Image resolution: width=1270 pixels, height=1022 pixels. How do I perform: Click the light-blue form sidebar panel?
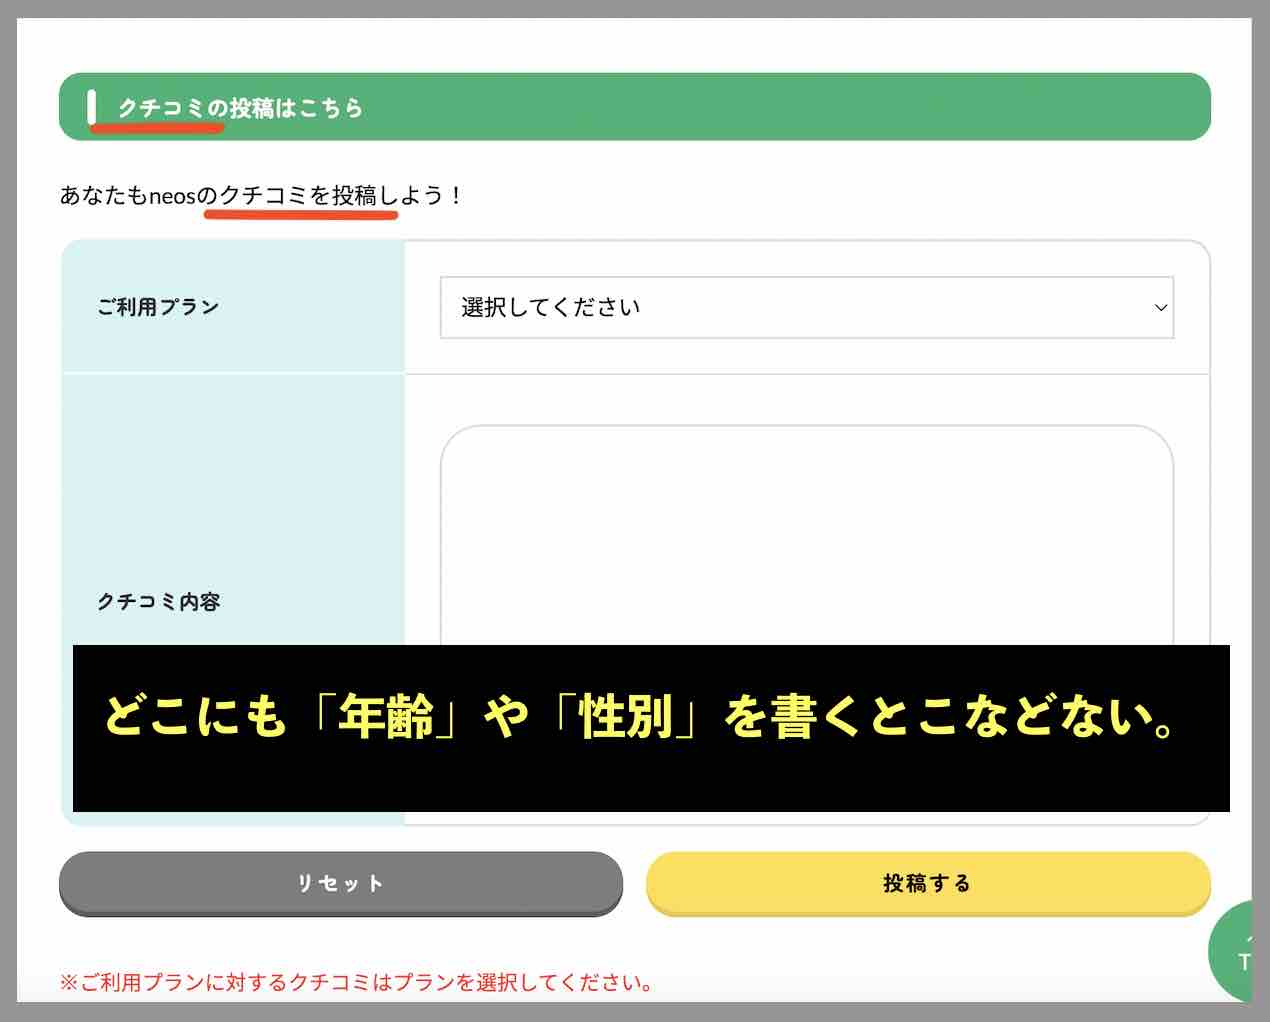point(232,450)
